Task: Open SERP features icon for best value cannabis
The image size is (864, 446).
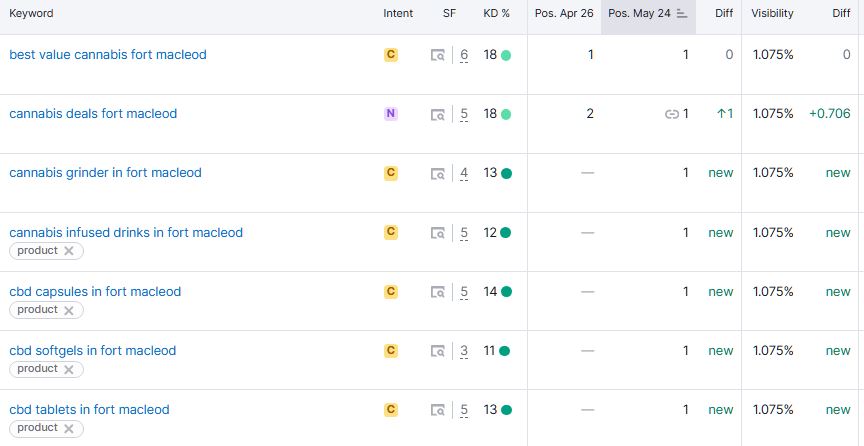Action: tap(438, 56)
